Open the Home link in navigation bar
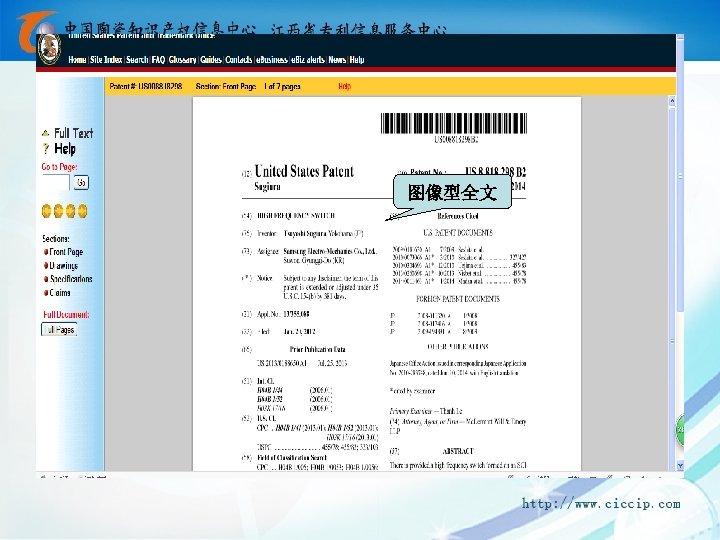Image resolution: width=720 pixels, height=540 pixels. 77,60
